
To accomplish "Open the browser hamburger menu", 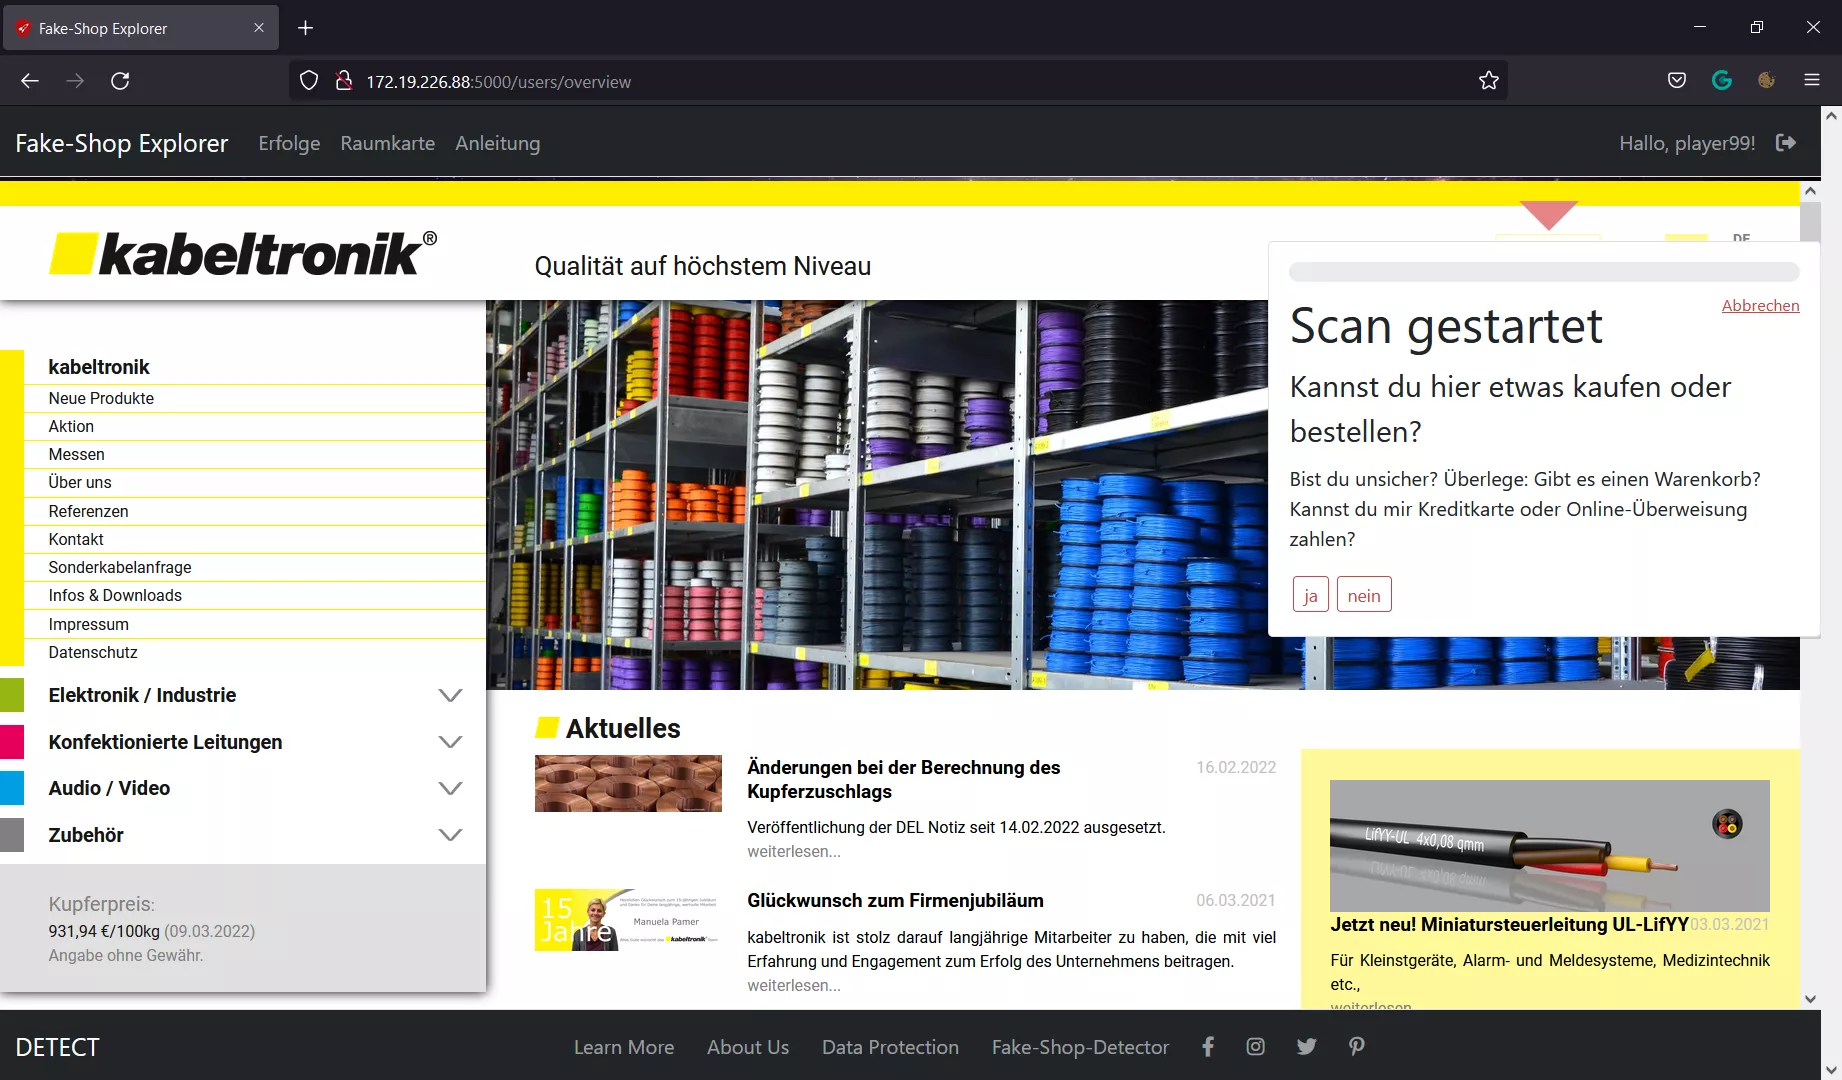I will [1812, 80].
